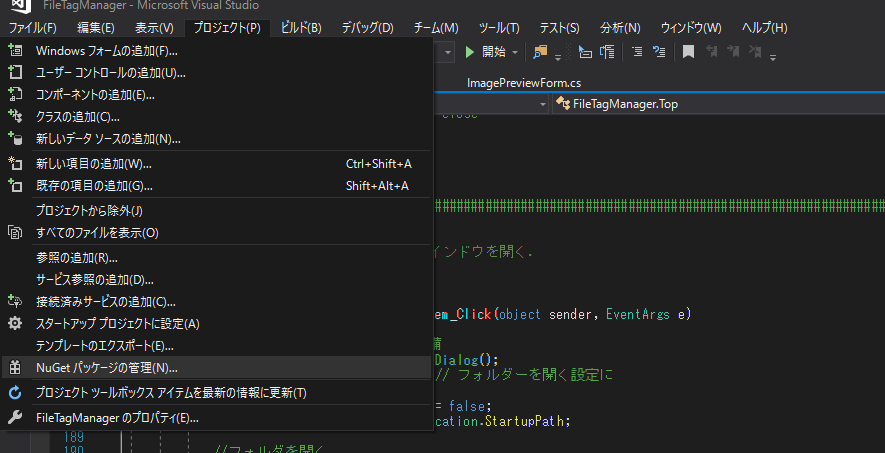This screenshot has height=453, width=885.
Task: Choose プロジェクト ツールボックス アイテムを最新の情報に更新(T)
Action: (x=217, y=393)
